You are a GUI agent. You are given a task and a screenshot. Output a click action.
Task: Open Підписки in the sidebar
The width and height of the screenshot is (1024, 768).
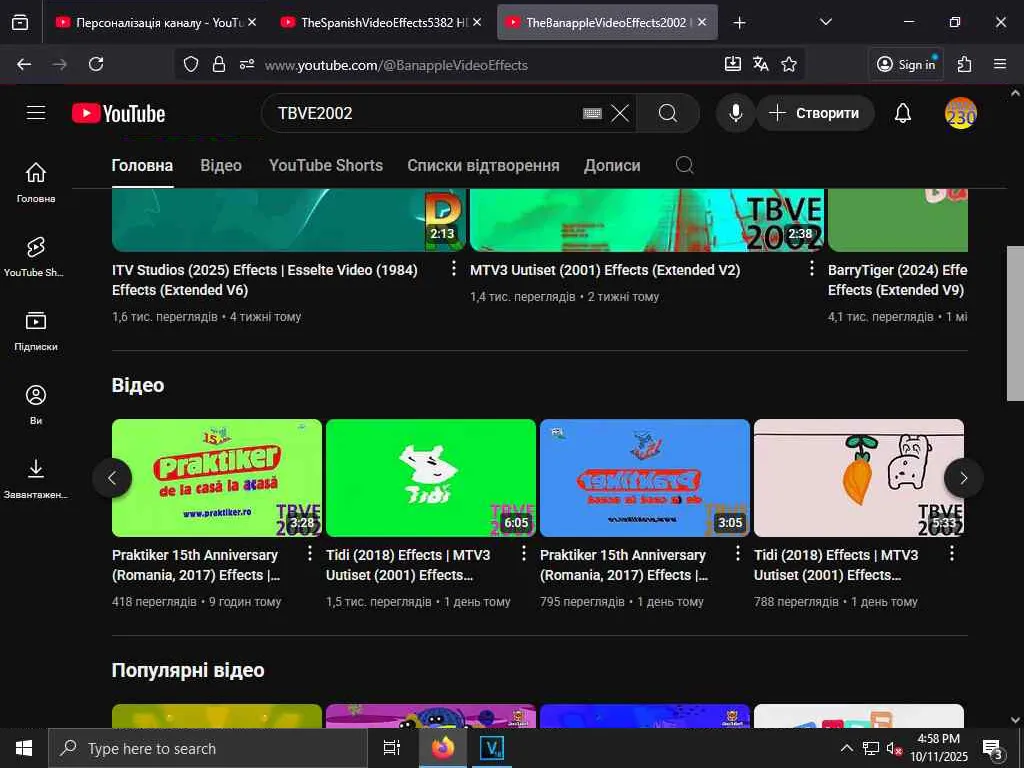36,331
